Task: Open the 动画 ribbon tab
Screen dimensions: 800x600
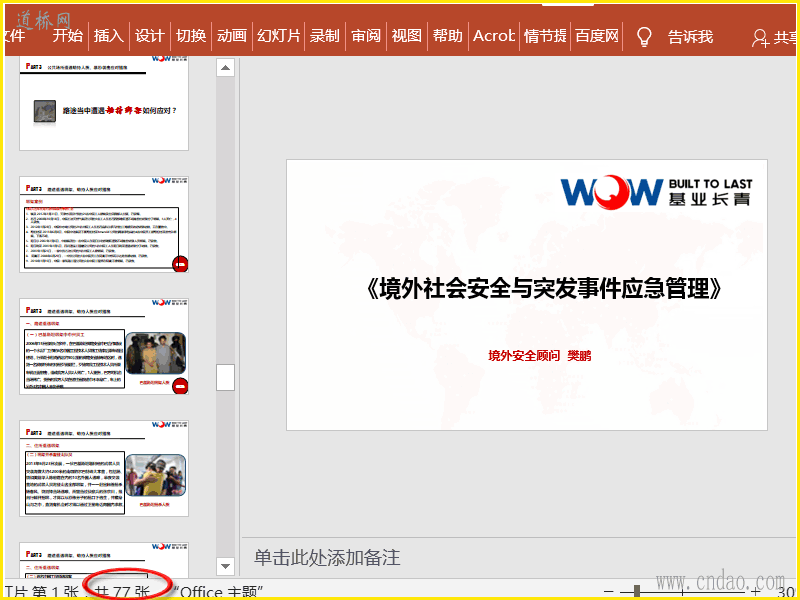Action: tap(232, 36)
